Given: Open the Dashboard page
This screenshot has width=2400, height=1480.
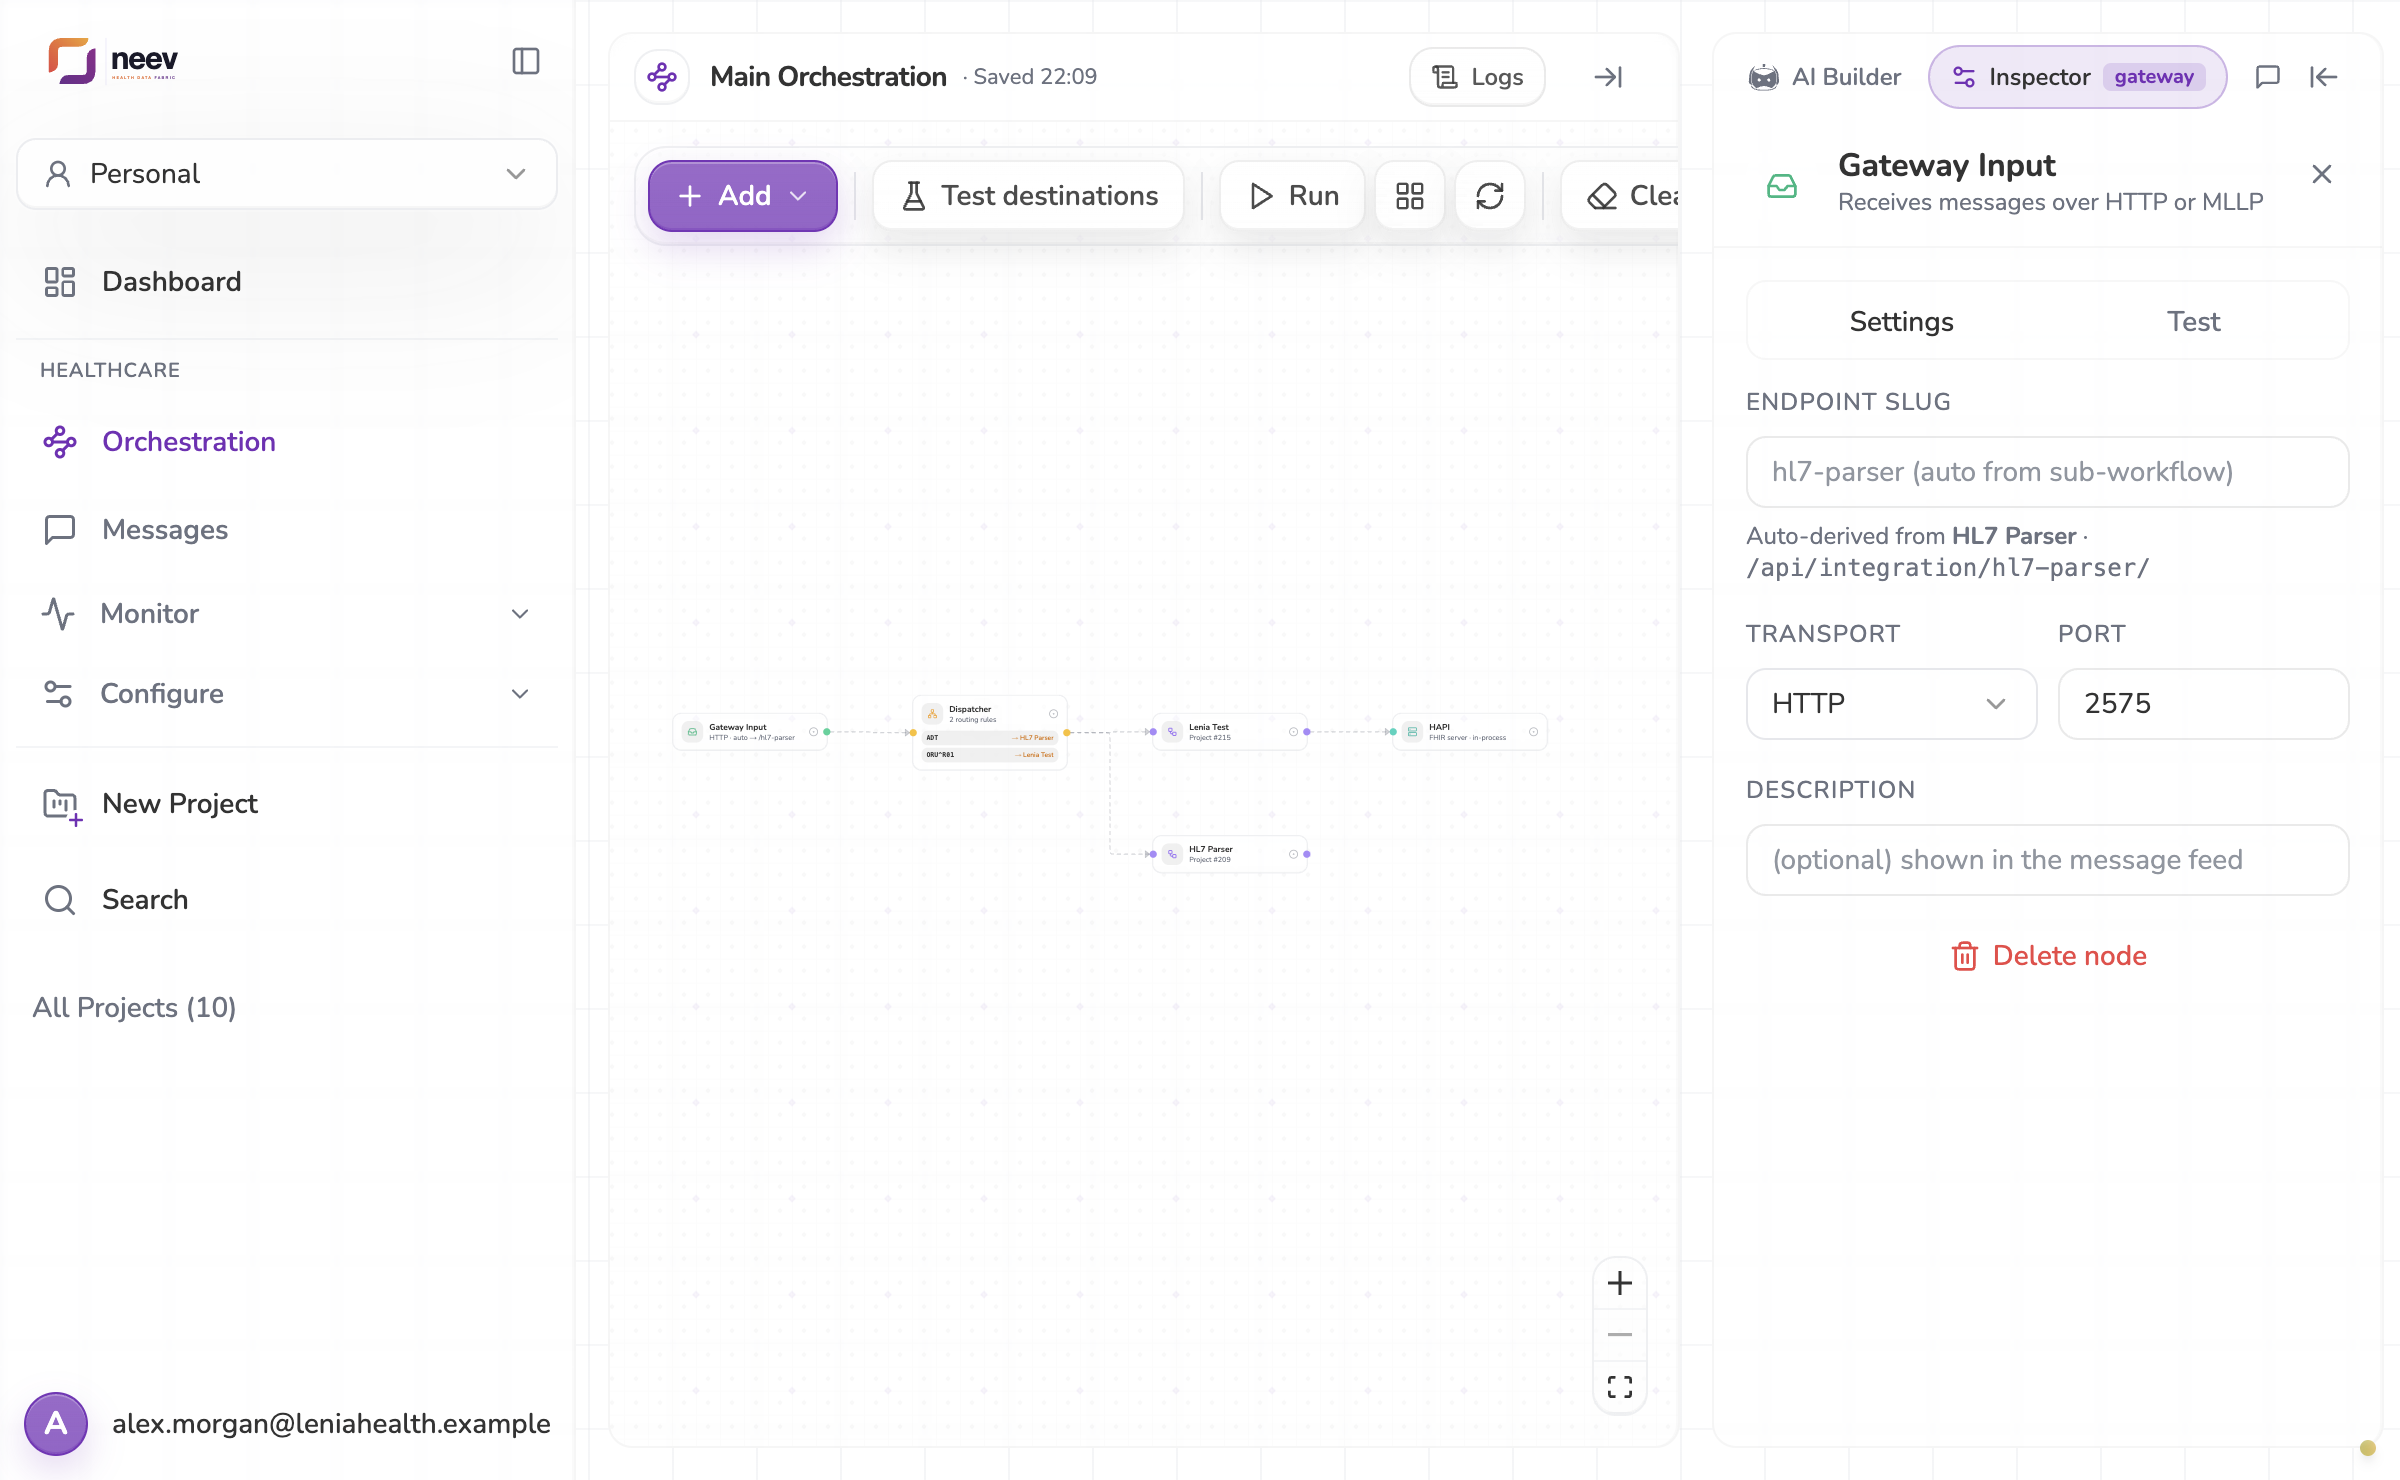Looking at the screenshot, I should click(287, 282).
